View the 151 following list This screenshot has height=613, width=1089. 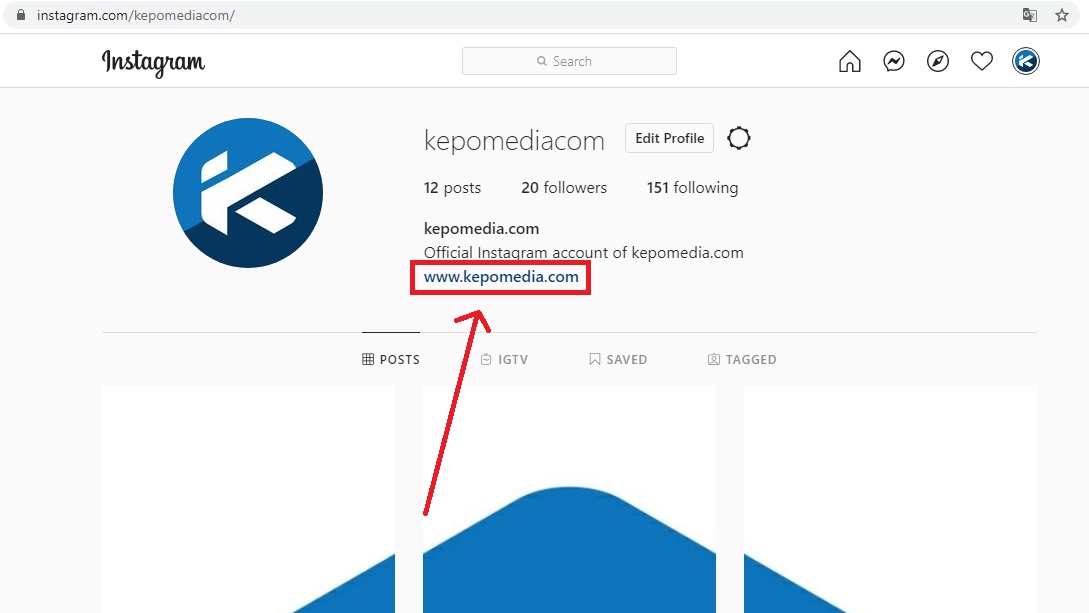[690, 187]
